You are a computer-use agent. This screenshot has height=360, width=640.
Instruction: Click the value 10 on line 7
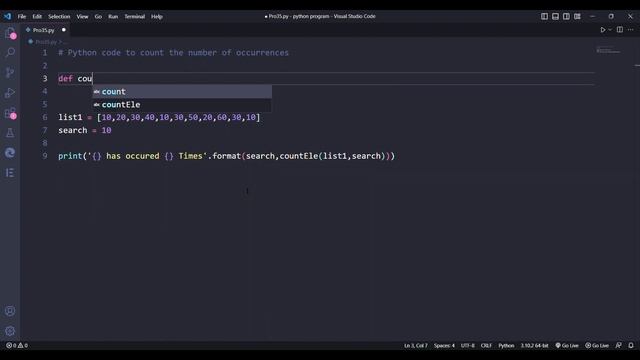pyautogui.click(x=107, y=130)
